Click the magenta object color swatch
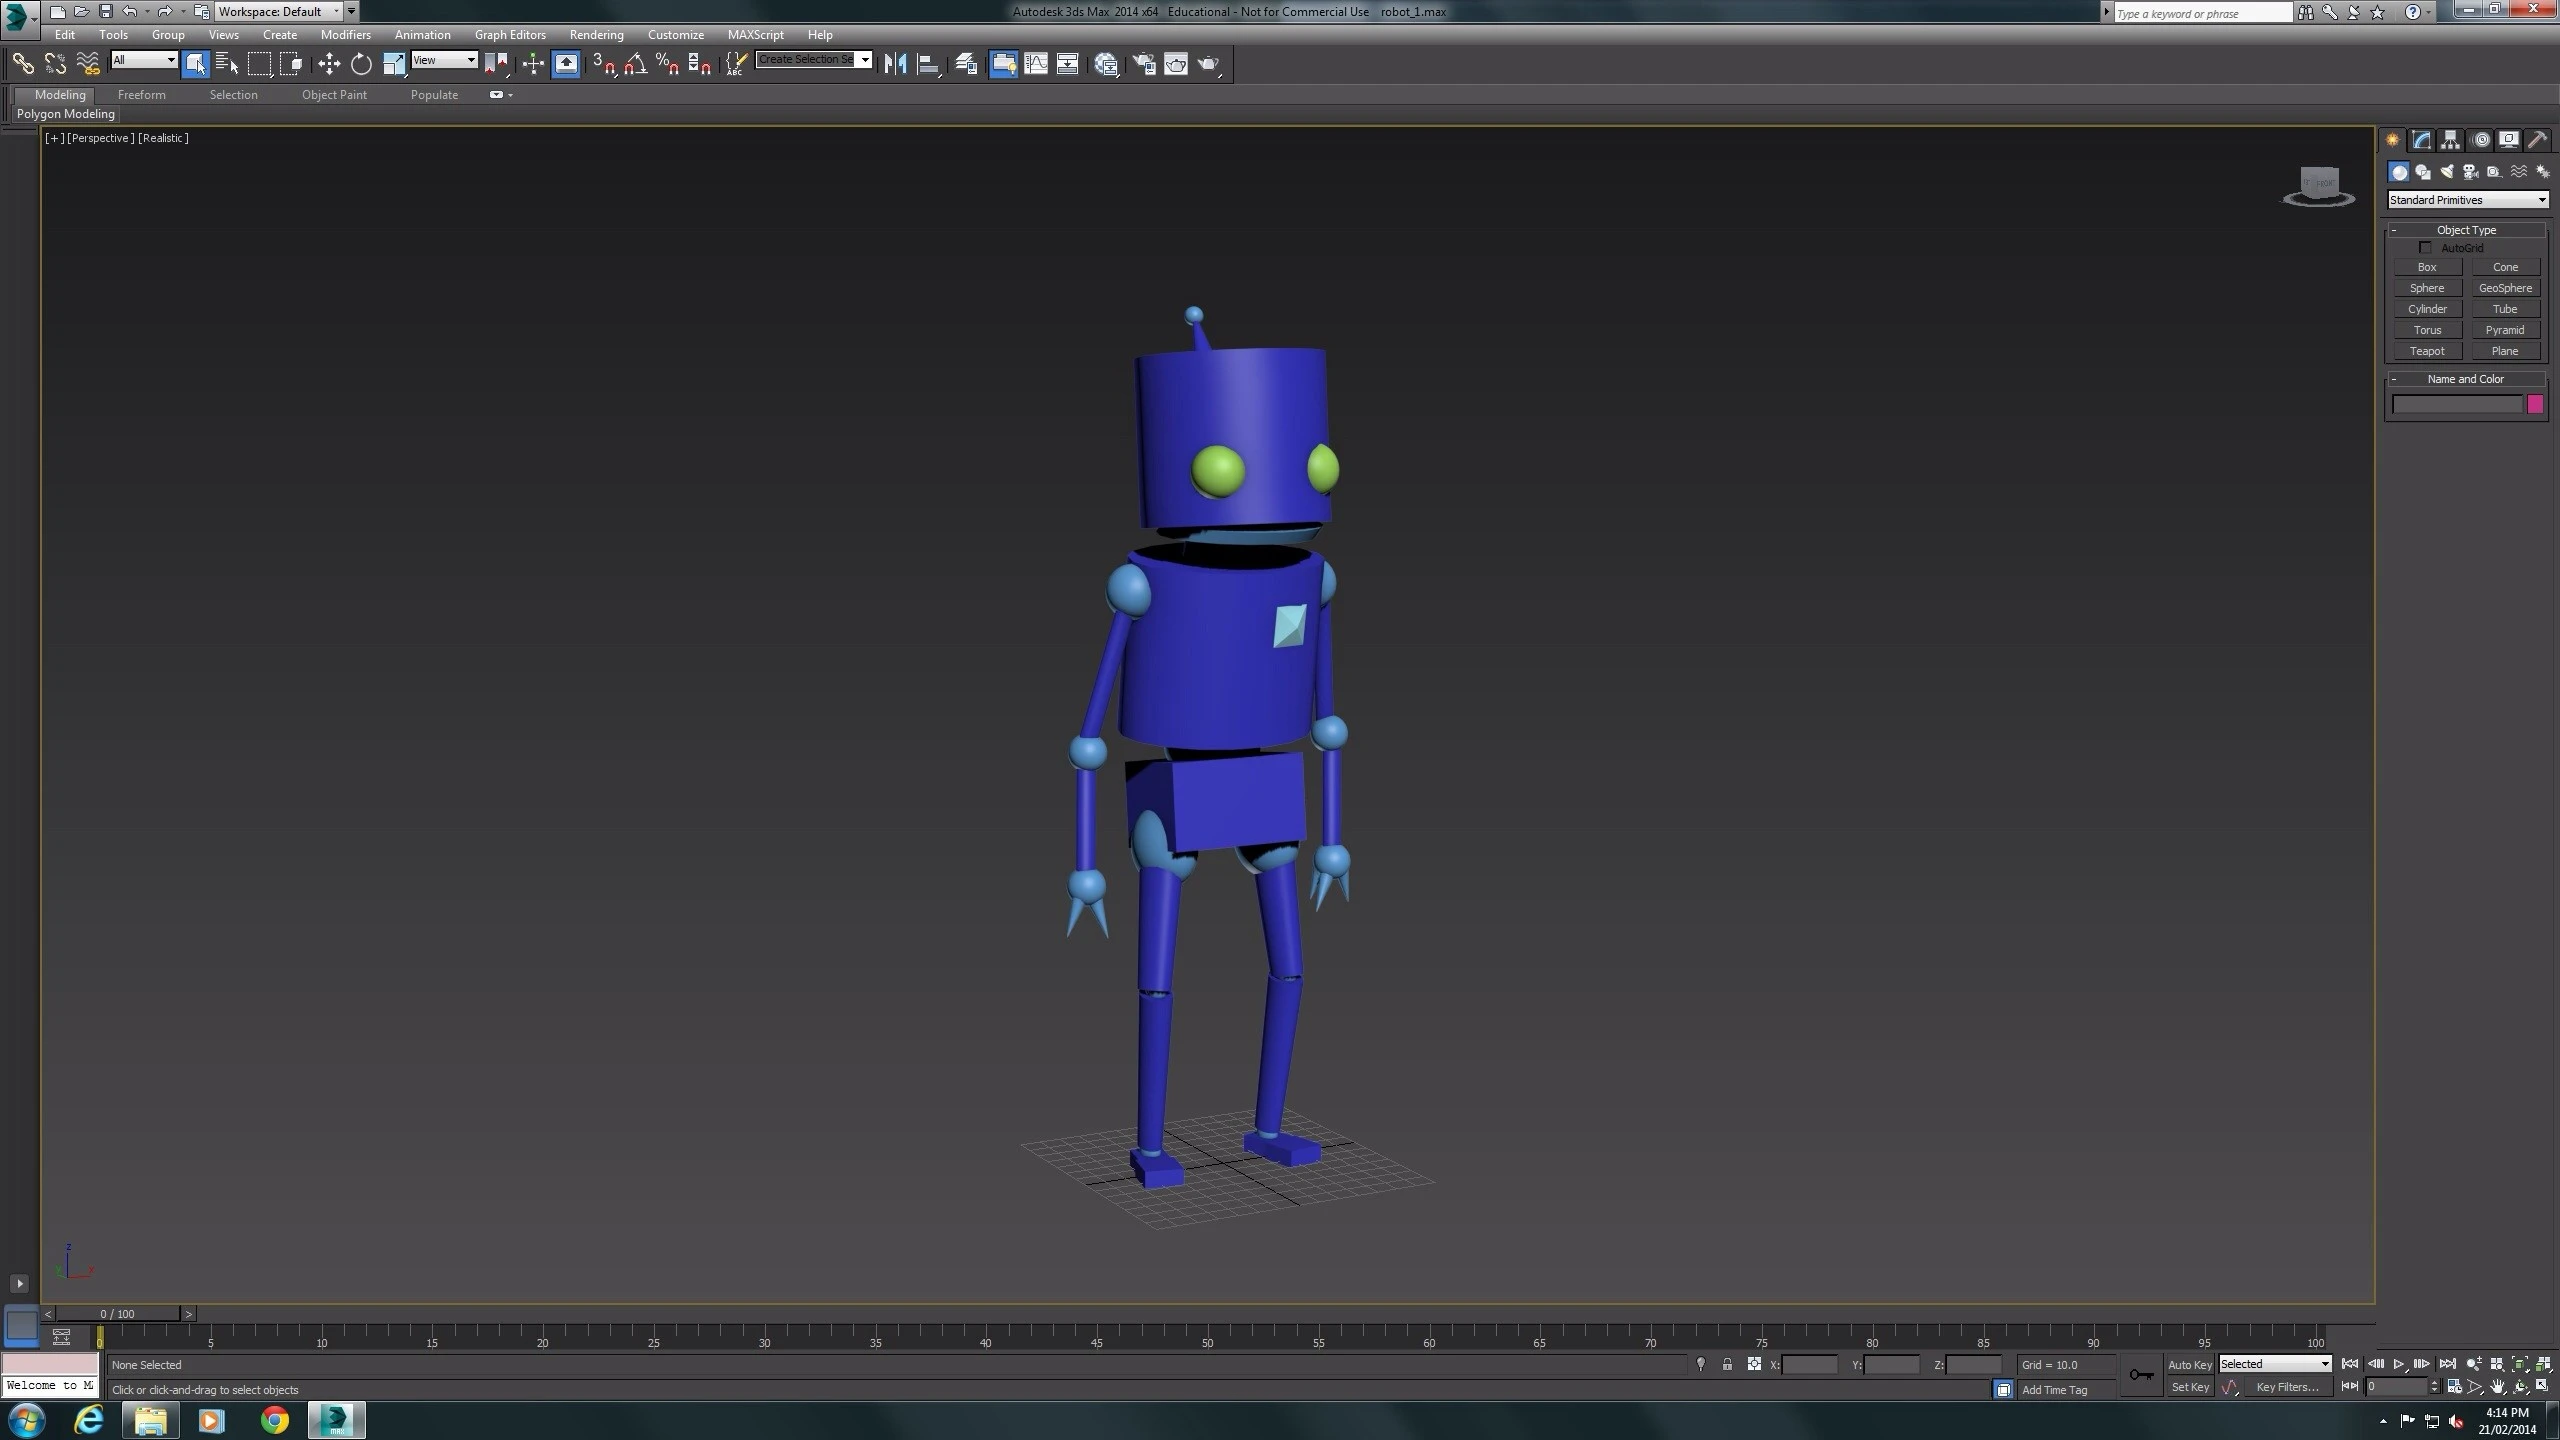This screenshot has height=1440, width=2560. click(x=2535, y=404)
